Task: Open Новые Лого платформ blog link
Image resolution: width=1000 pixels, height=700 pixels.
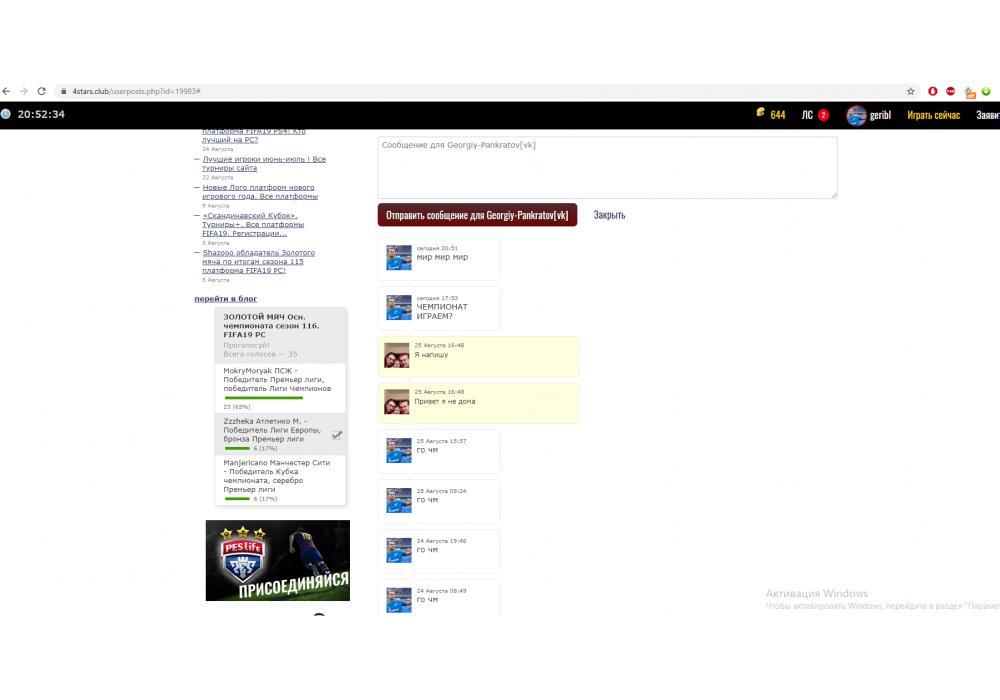Action: pos(260,192)
